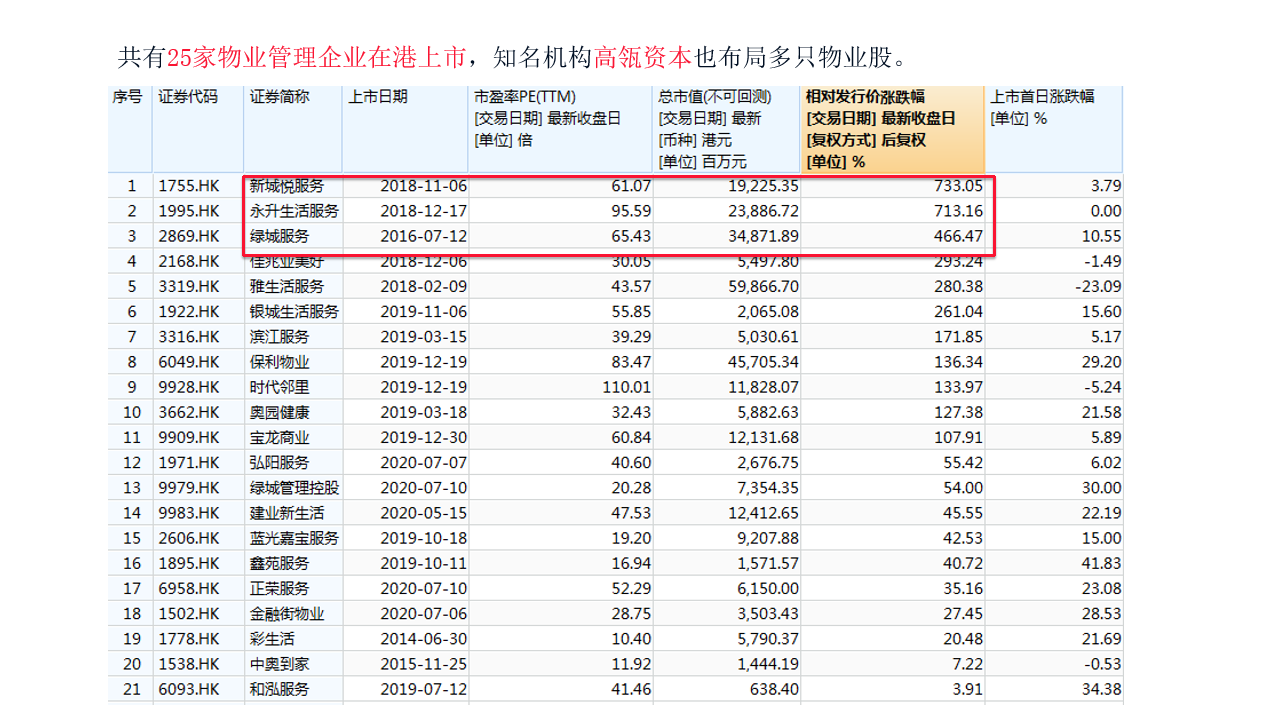Select stock code 9928.HK

pos(188,387)
